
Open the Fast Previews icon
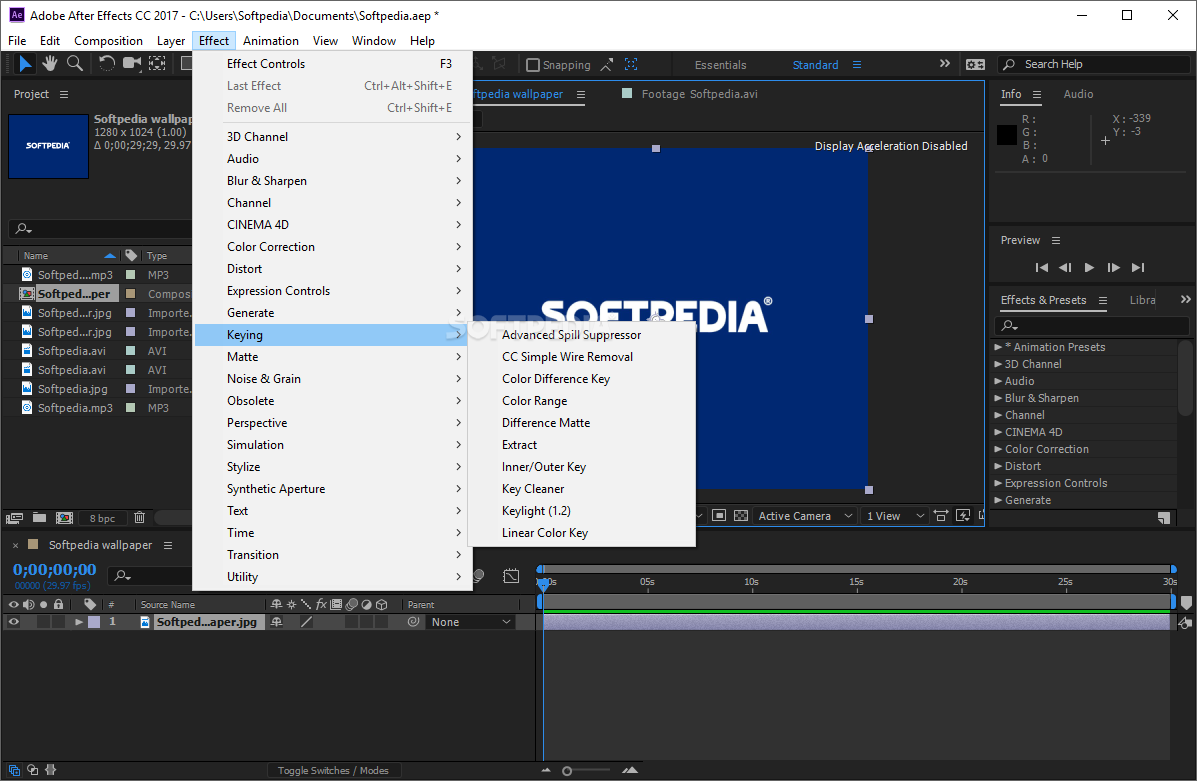[x=963, y=516]
